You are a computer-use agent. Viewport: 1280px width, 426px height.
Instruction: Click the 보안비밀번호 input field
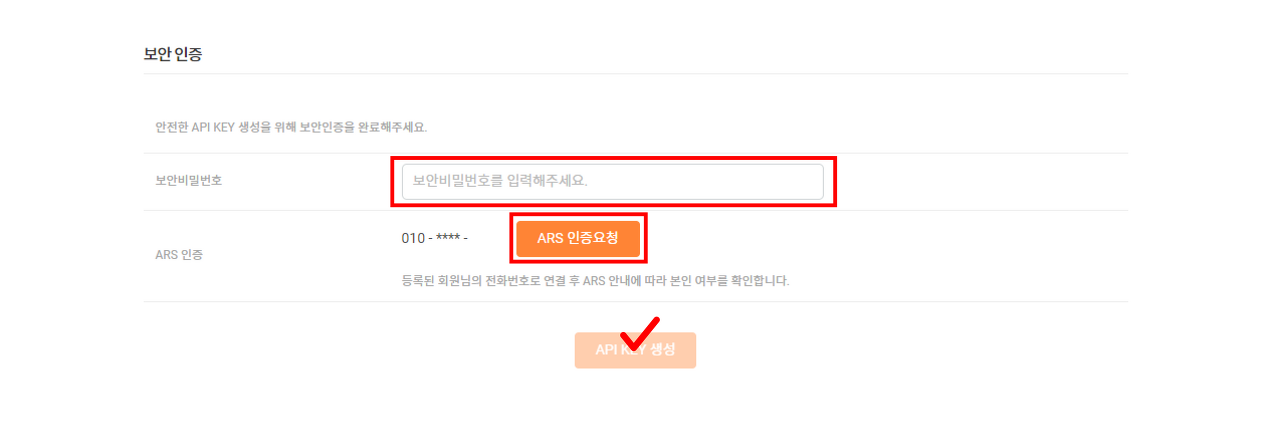coord(612,182)
